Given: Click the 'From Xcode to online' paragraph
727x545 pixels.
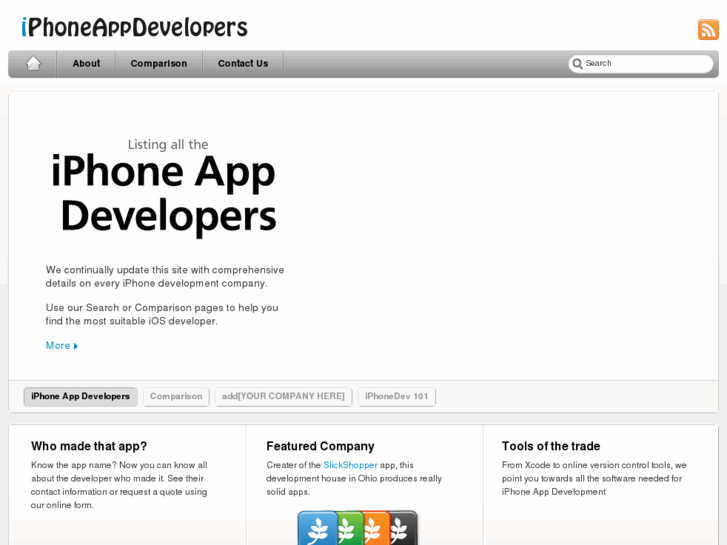Looking at the screenshot, I should [x=594, y=478].
